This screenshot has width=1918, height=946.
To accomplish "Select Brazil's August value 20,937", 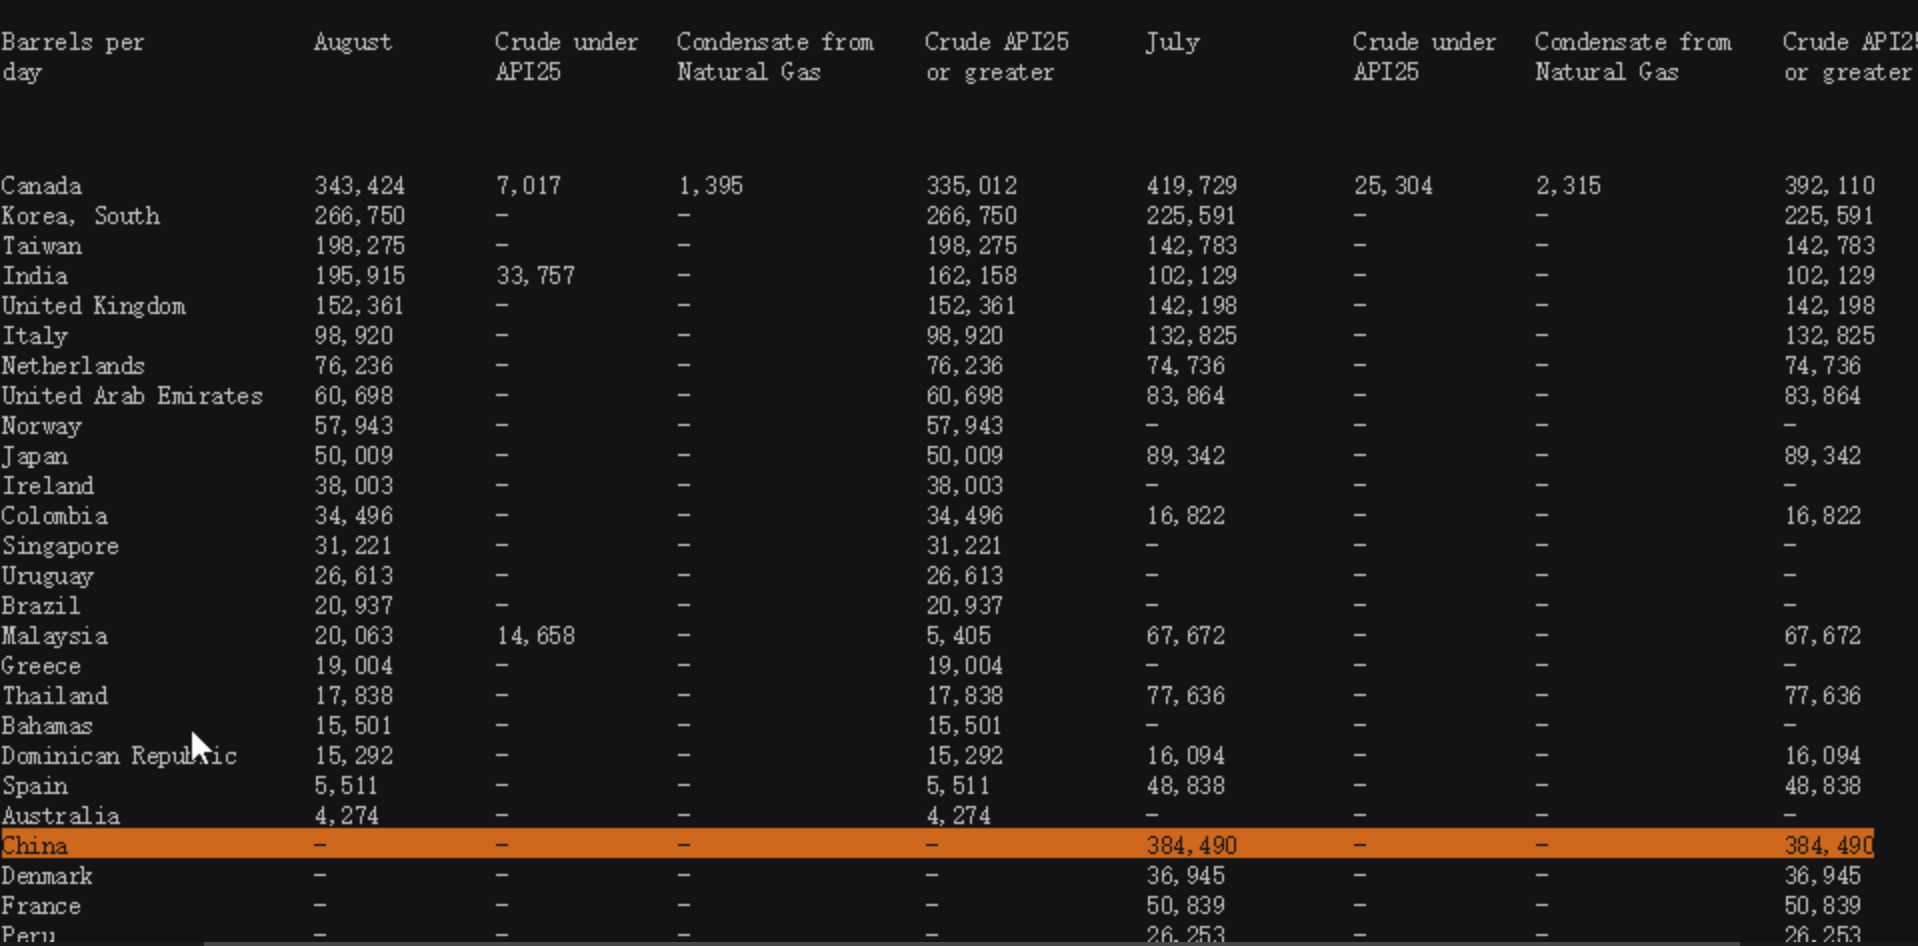I will (x=353, y=606).
